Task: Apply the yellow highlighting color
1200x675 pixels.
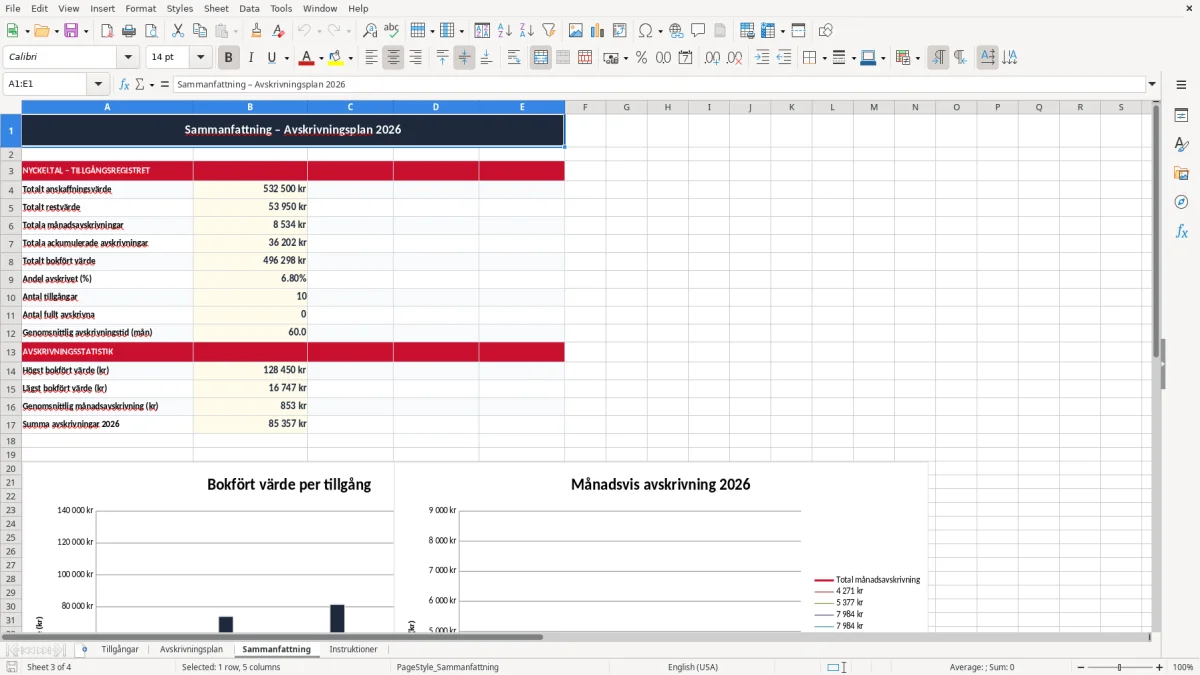Action: 336,58
